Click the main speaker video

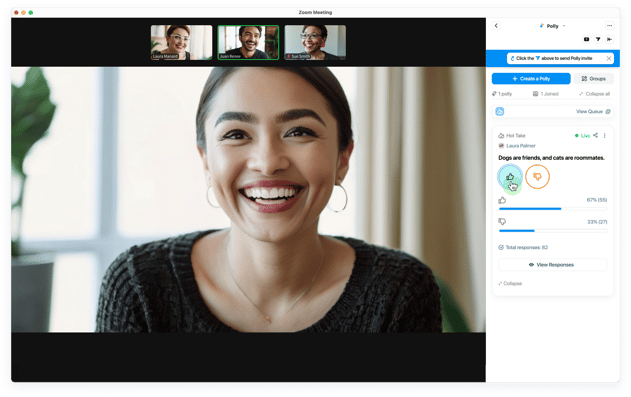[x=248, y=200]
